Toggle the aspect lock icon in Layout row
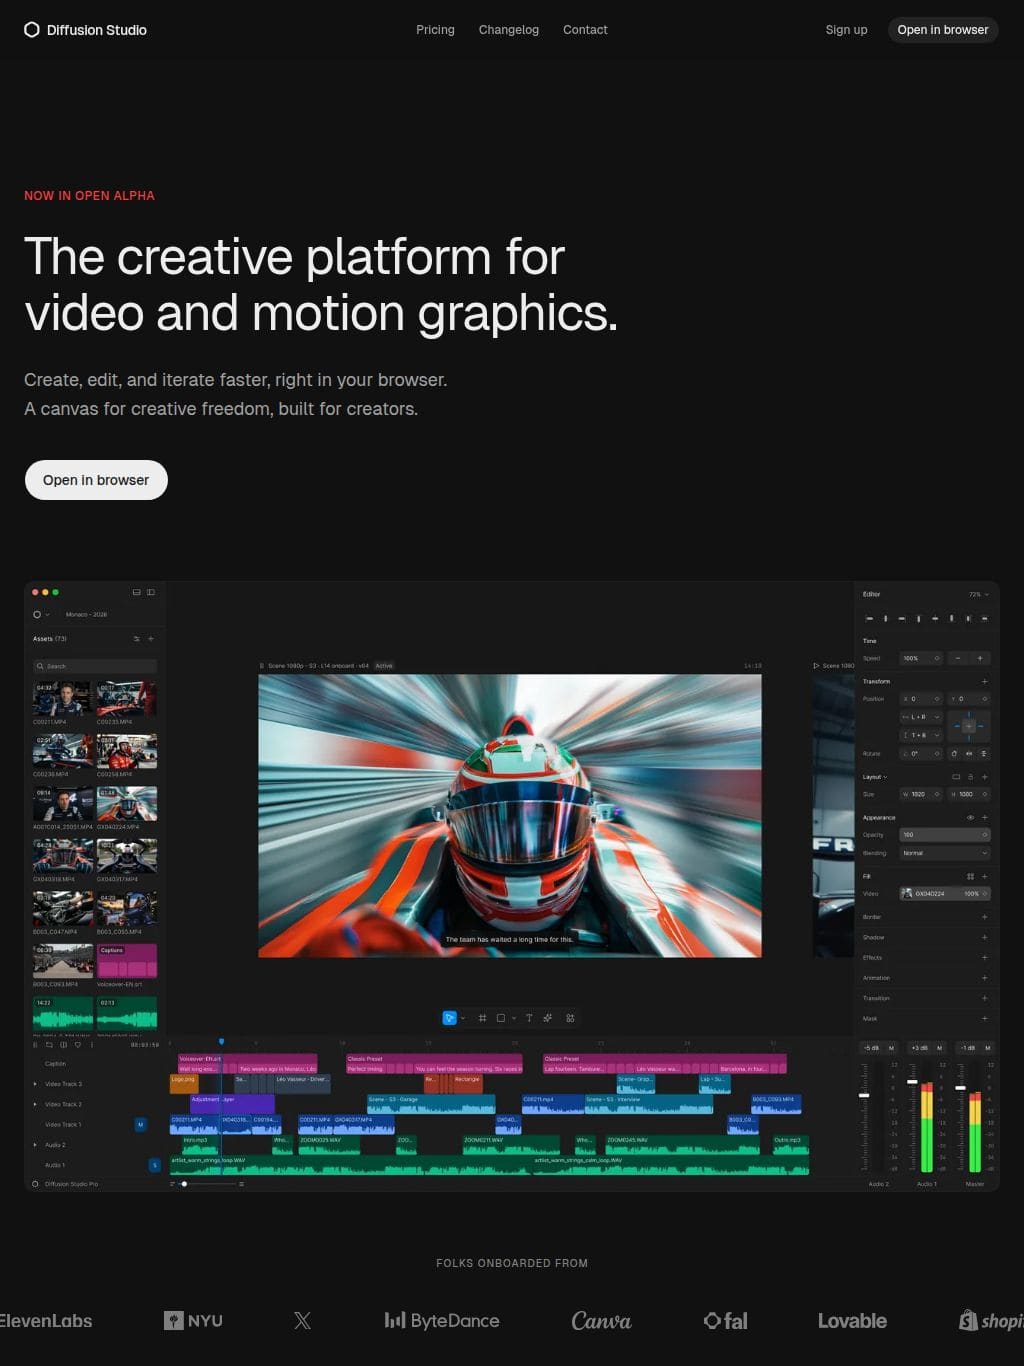Screen dimensions: 1024x1366 [x=970, y=777]
